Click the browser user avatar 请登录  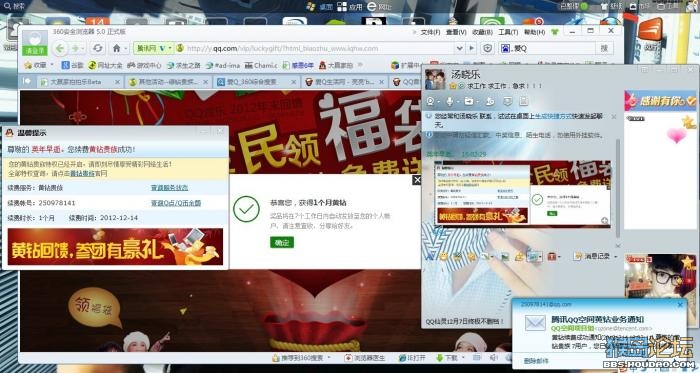(35, 43)
